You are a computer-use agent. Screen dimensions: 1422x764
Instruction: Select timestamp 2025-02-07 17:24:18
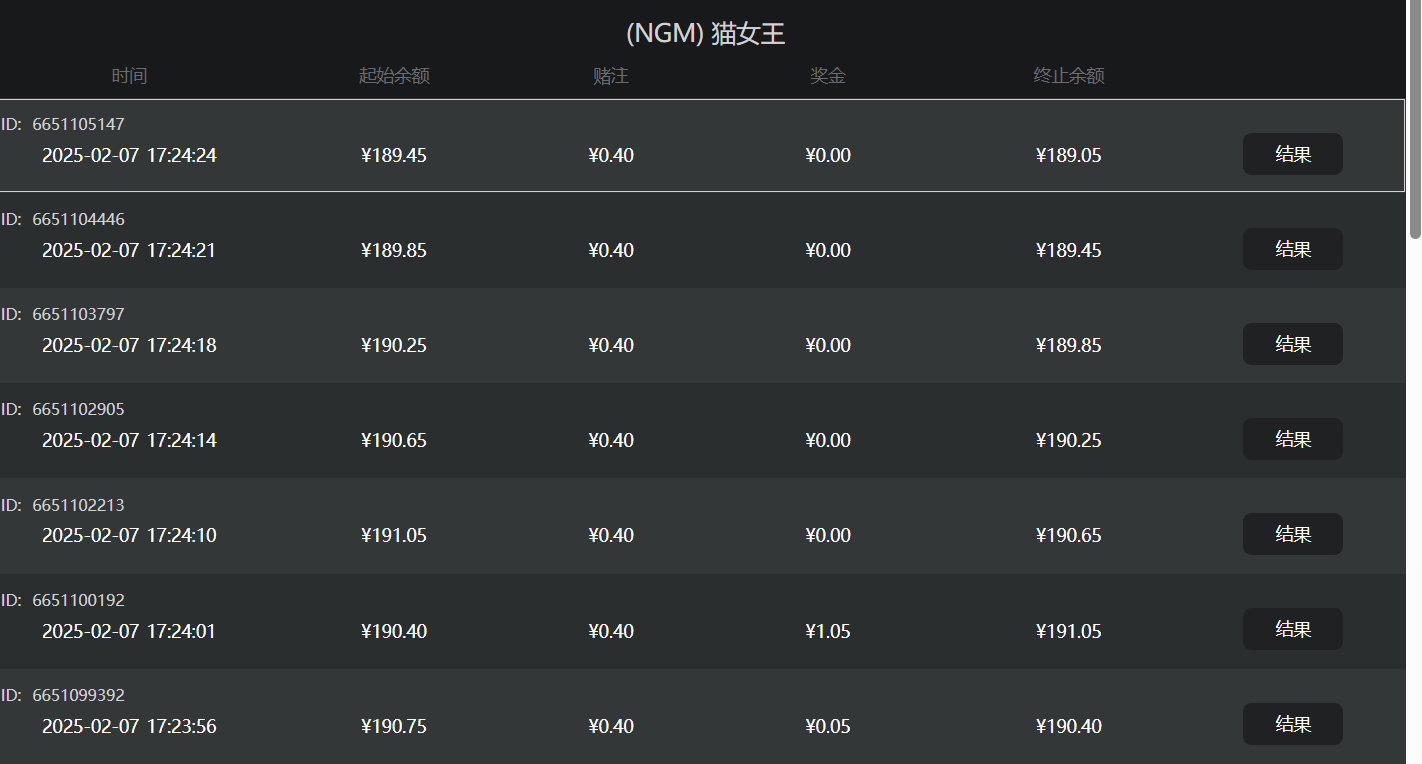pos(129,345)
